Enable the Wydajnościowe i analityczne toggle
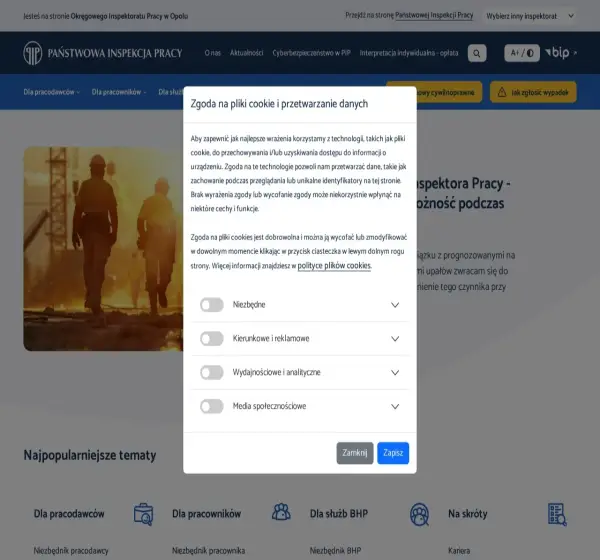This screenshot has height=560, width=600. [x=212, y=372]
